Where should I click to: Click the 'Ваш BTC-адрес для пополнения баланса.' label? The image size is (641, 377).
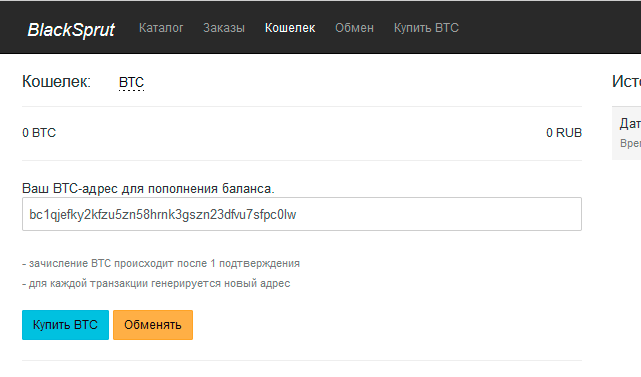click(x=148, y=188)
